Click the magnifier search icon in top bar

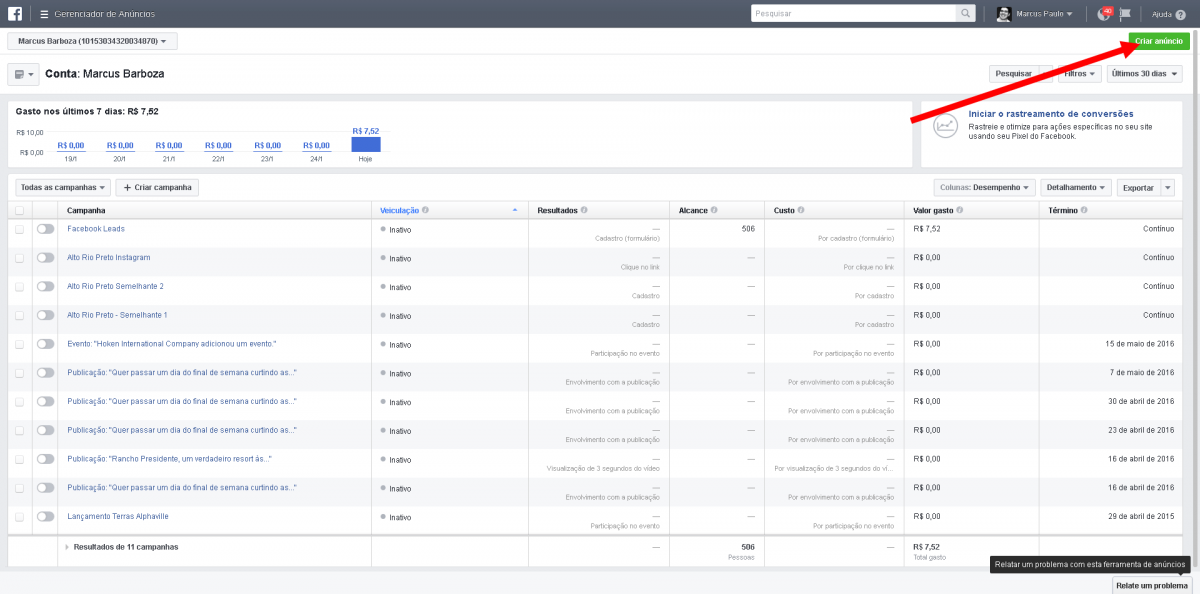coord(965,14)
